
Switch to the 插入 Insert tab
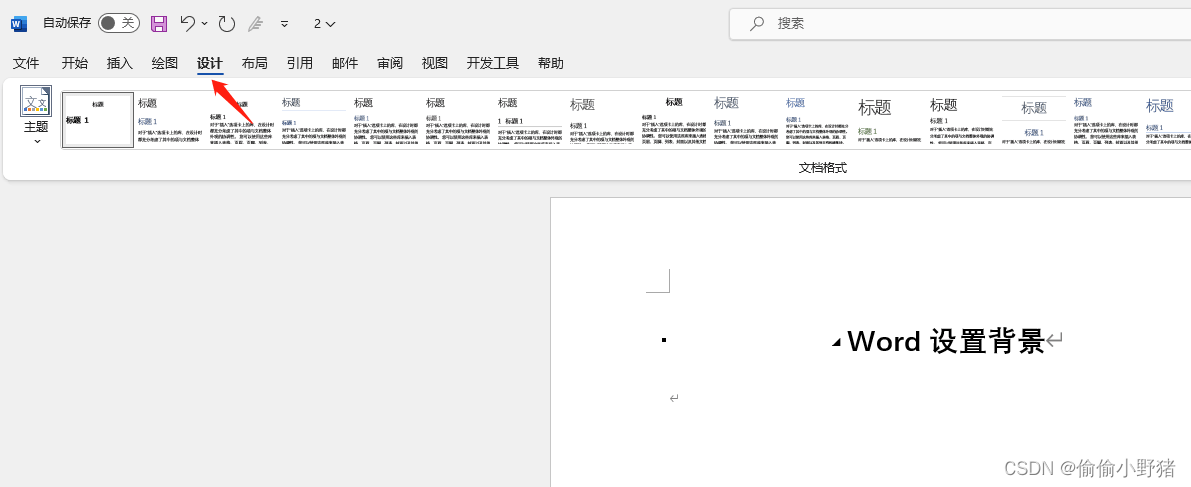coord(119,63)
